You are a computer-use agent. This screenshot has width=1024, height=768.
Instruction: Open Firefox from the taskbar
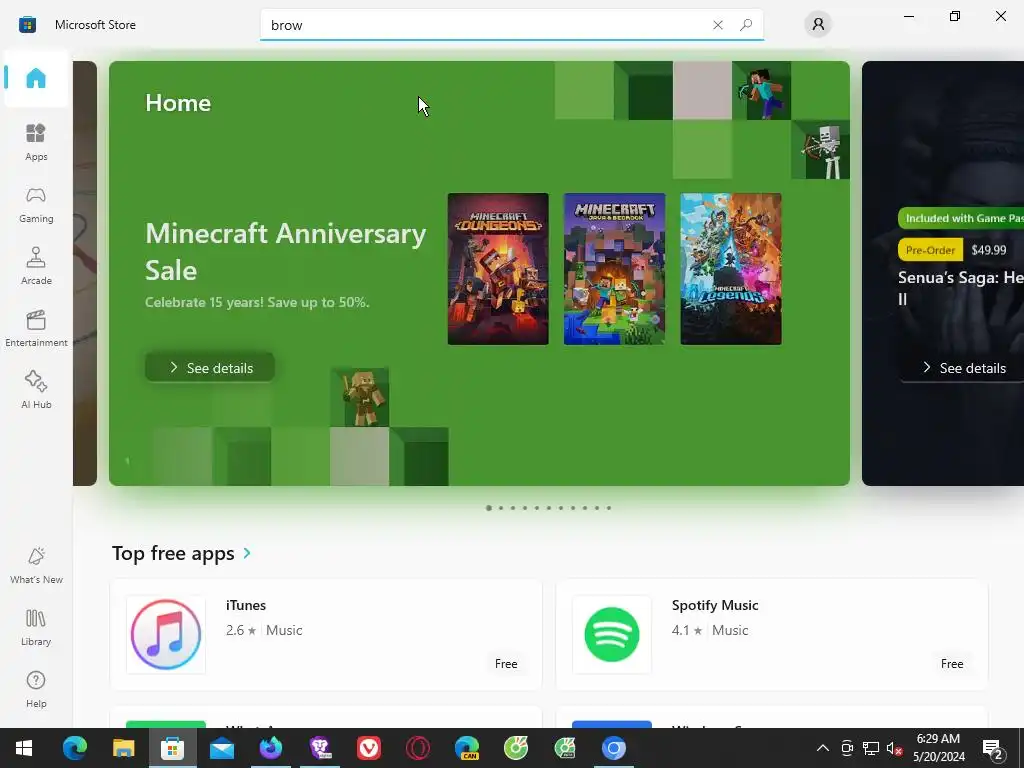(271, 748)
